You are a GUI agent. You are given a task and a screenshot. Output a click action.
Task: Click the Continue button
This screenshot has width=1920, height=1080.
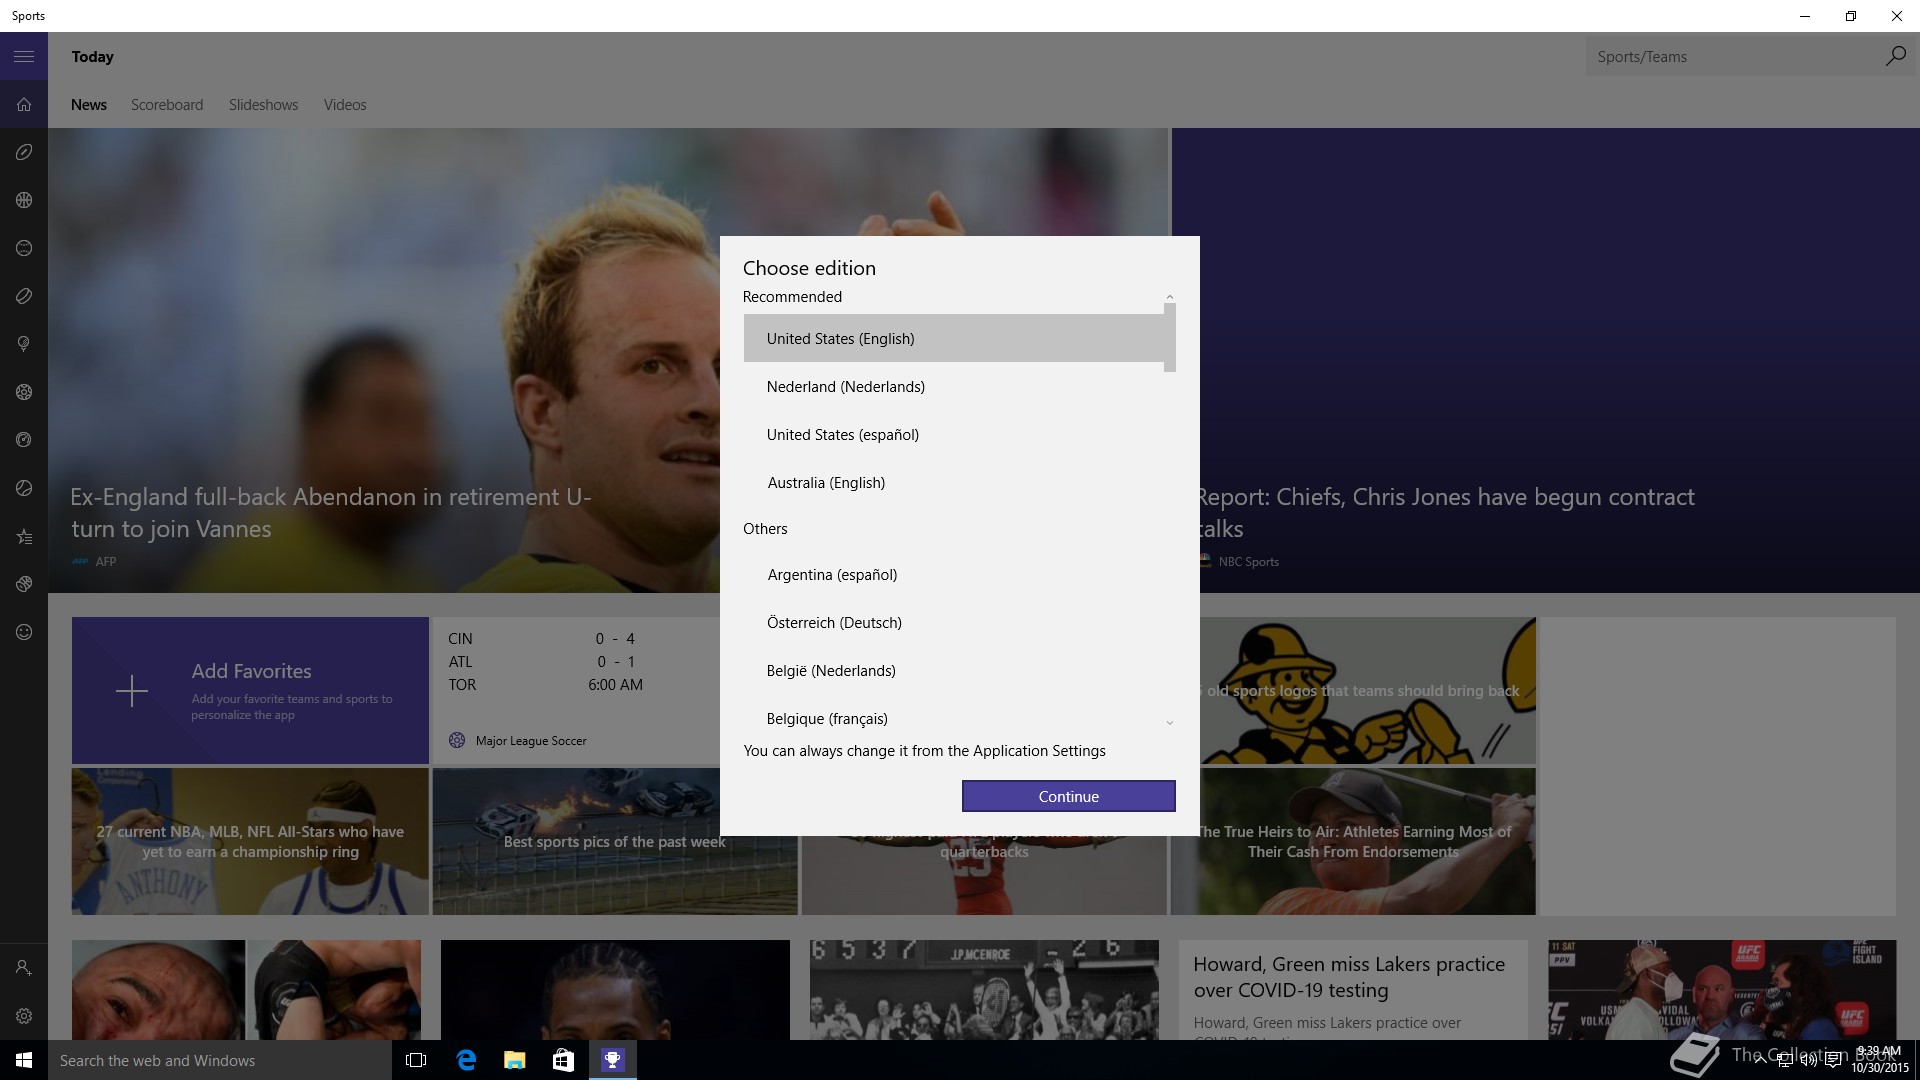click(1068, 796)
